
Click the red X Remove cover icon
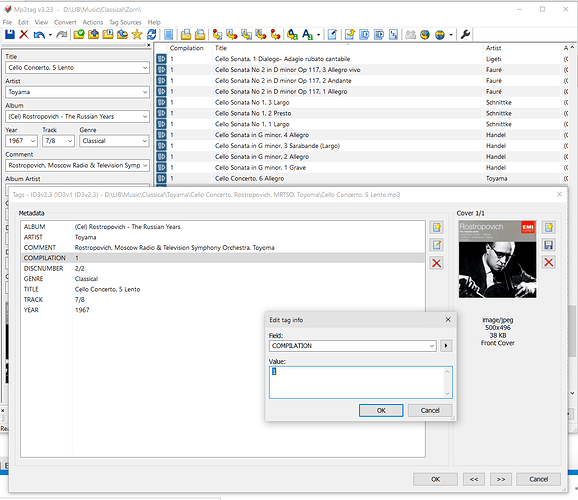549,262
